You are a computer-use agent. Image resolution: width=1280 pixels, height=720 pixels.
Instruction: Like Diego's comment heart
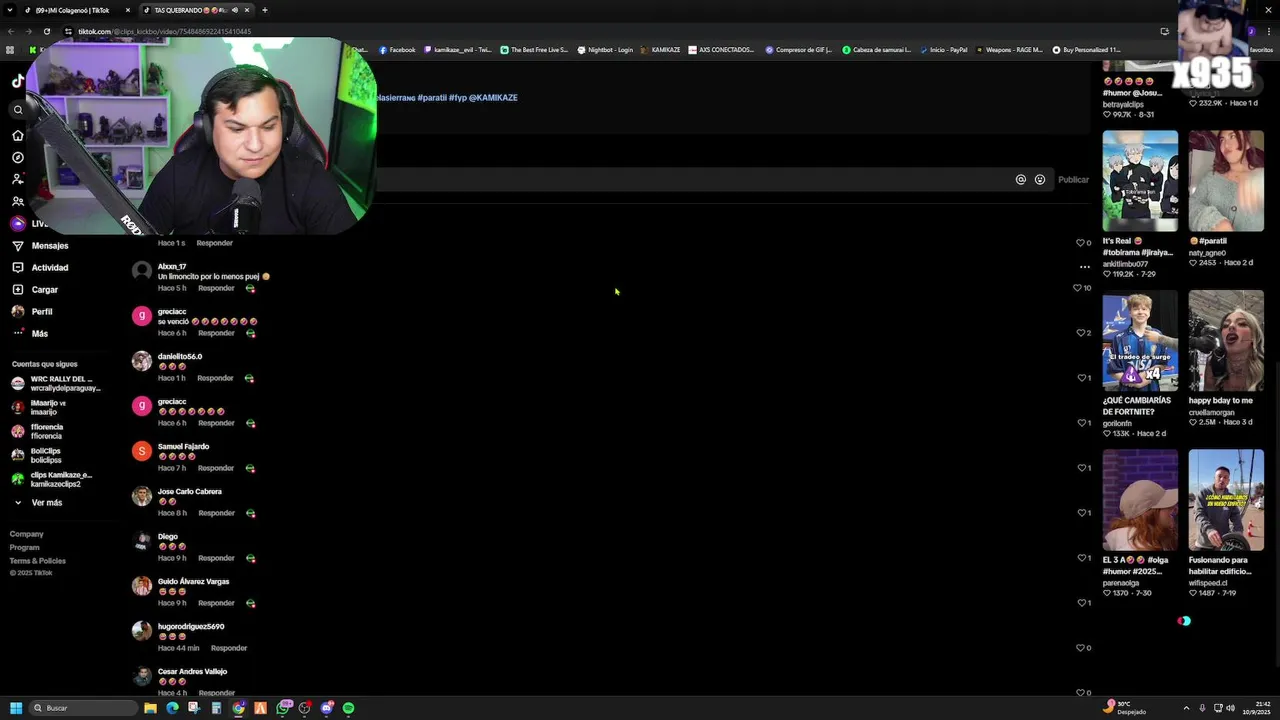point(1080,558)
